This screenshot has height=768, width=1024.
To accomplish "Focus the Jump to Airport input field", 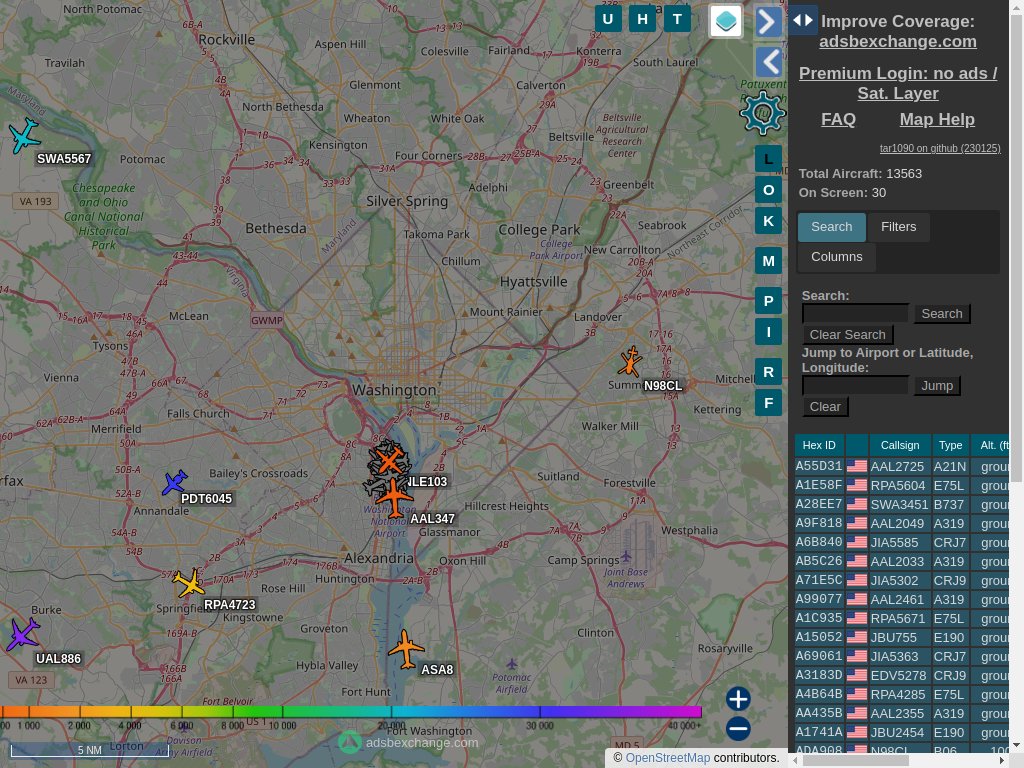I will click(856, 385).
